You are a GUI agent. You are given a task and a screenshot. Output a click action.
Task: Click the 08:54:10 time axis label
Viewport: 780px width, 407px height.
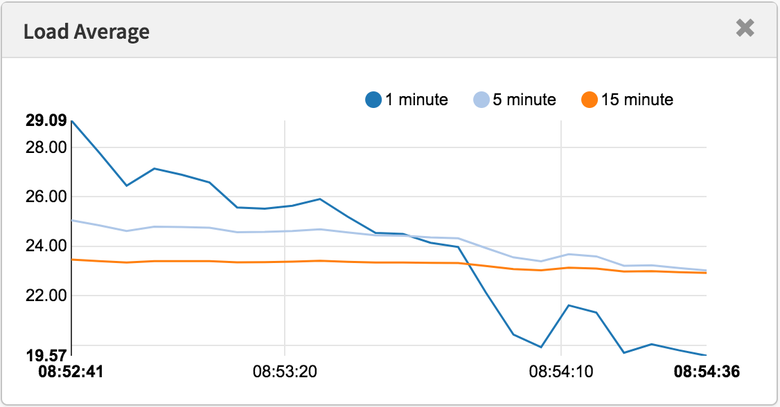(x=561, y=373)
